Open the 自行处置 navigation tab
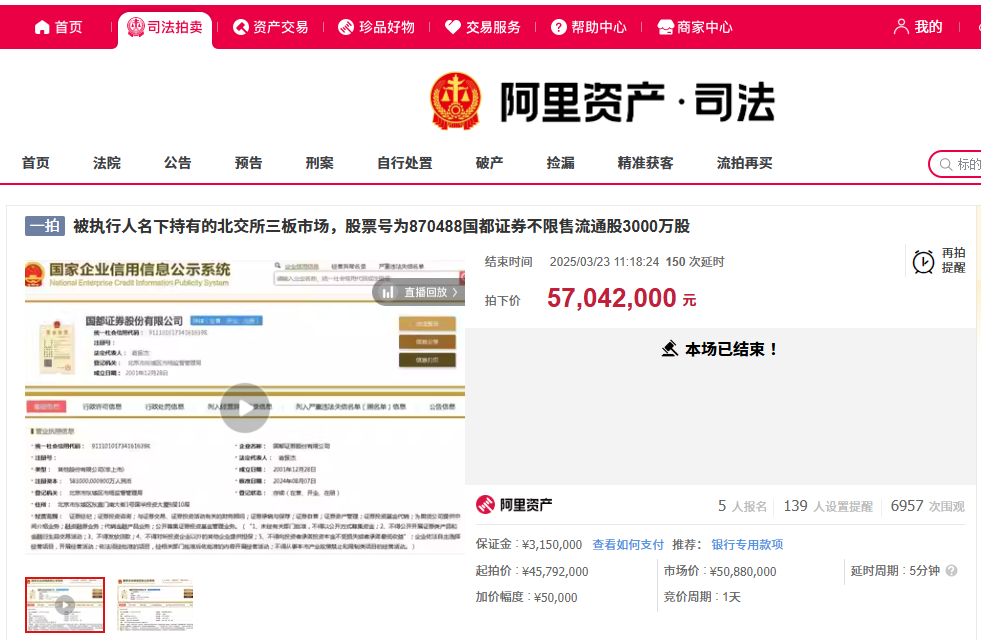The height and width of the screenshot is (640, 981). pyautogui.click(x=405, y=163)
